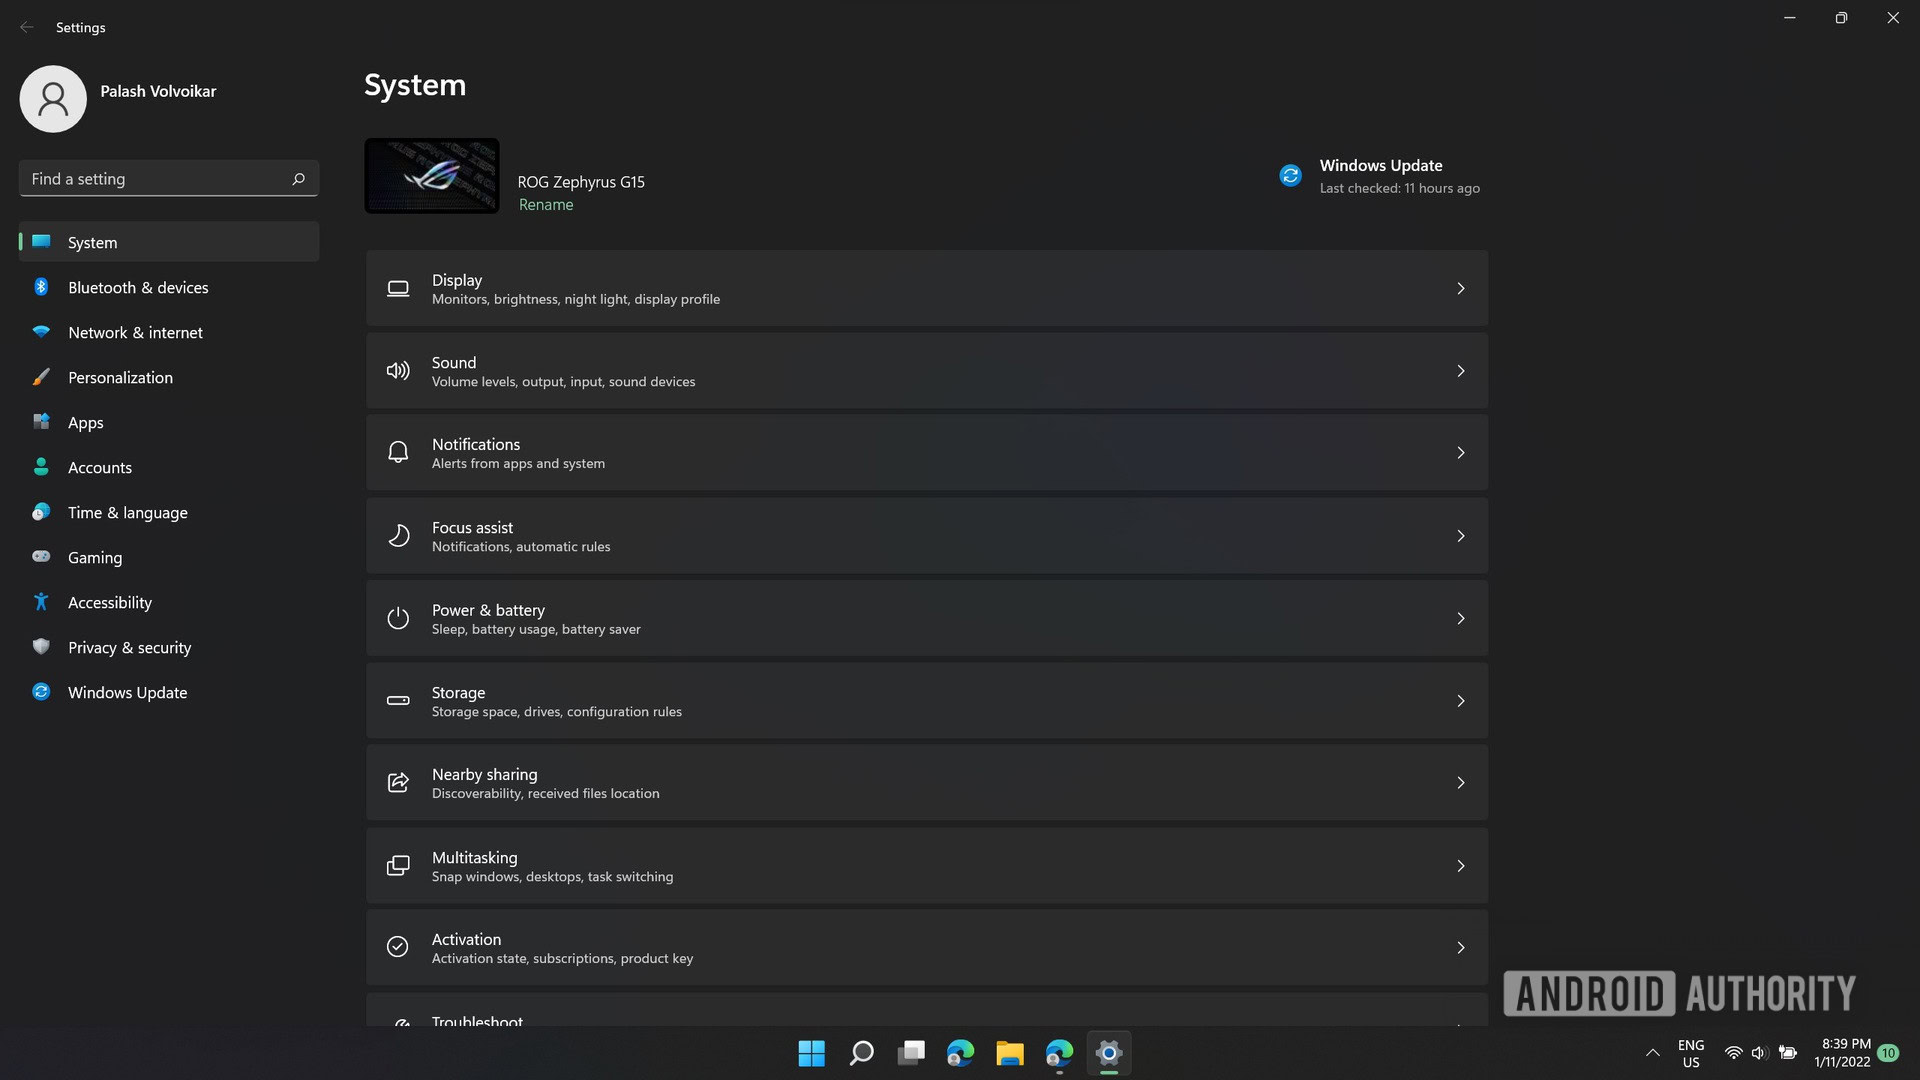Image resolution: width=1920 pixels, height=1080 pixels.
Task: Open Accessibility settings
Action: [x=169, y=602]
